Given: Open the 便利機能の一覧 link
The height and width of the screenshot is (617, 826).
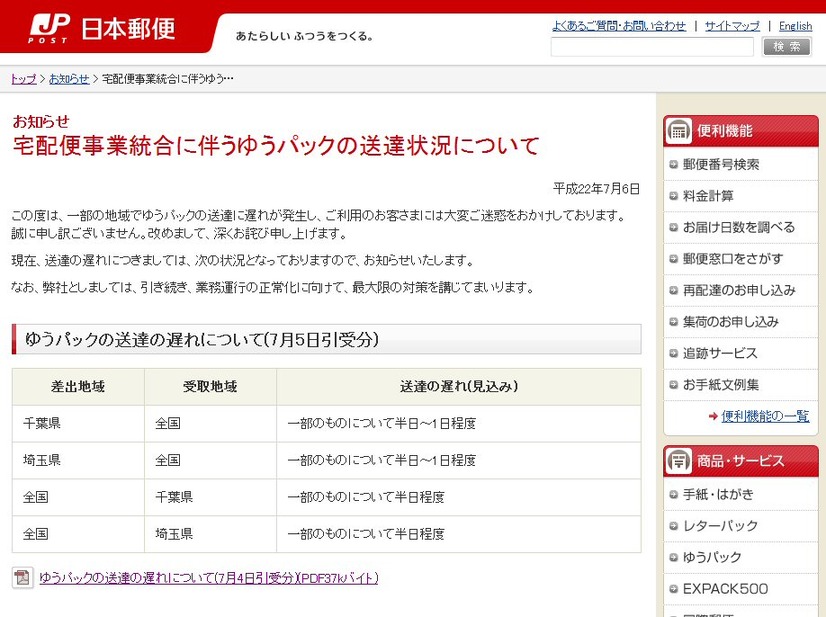Looking at the screenshot, I should 765,416.
